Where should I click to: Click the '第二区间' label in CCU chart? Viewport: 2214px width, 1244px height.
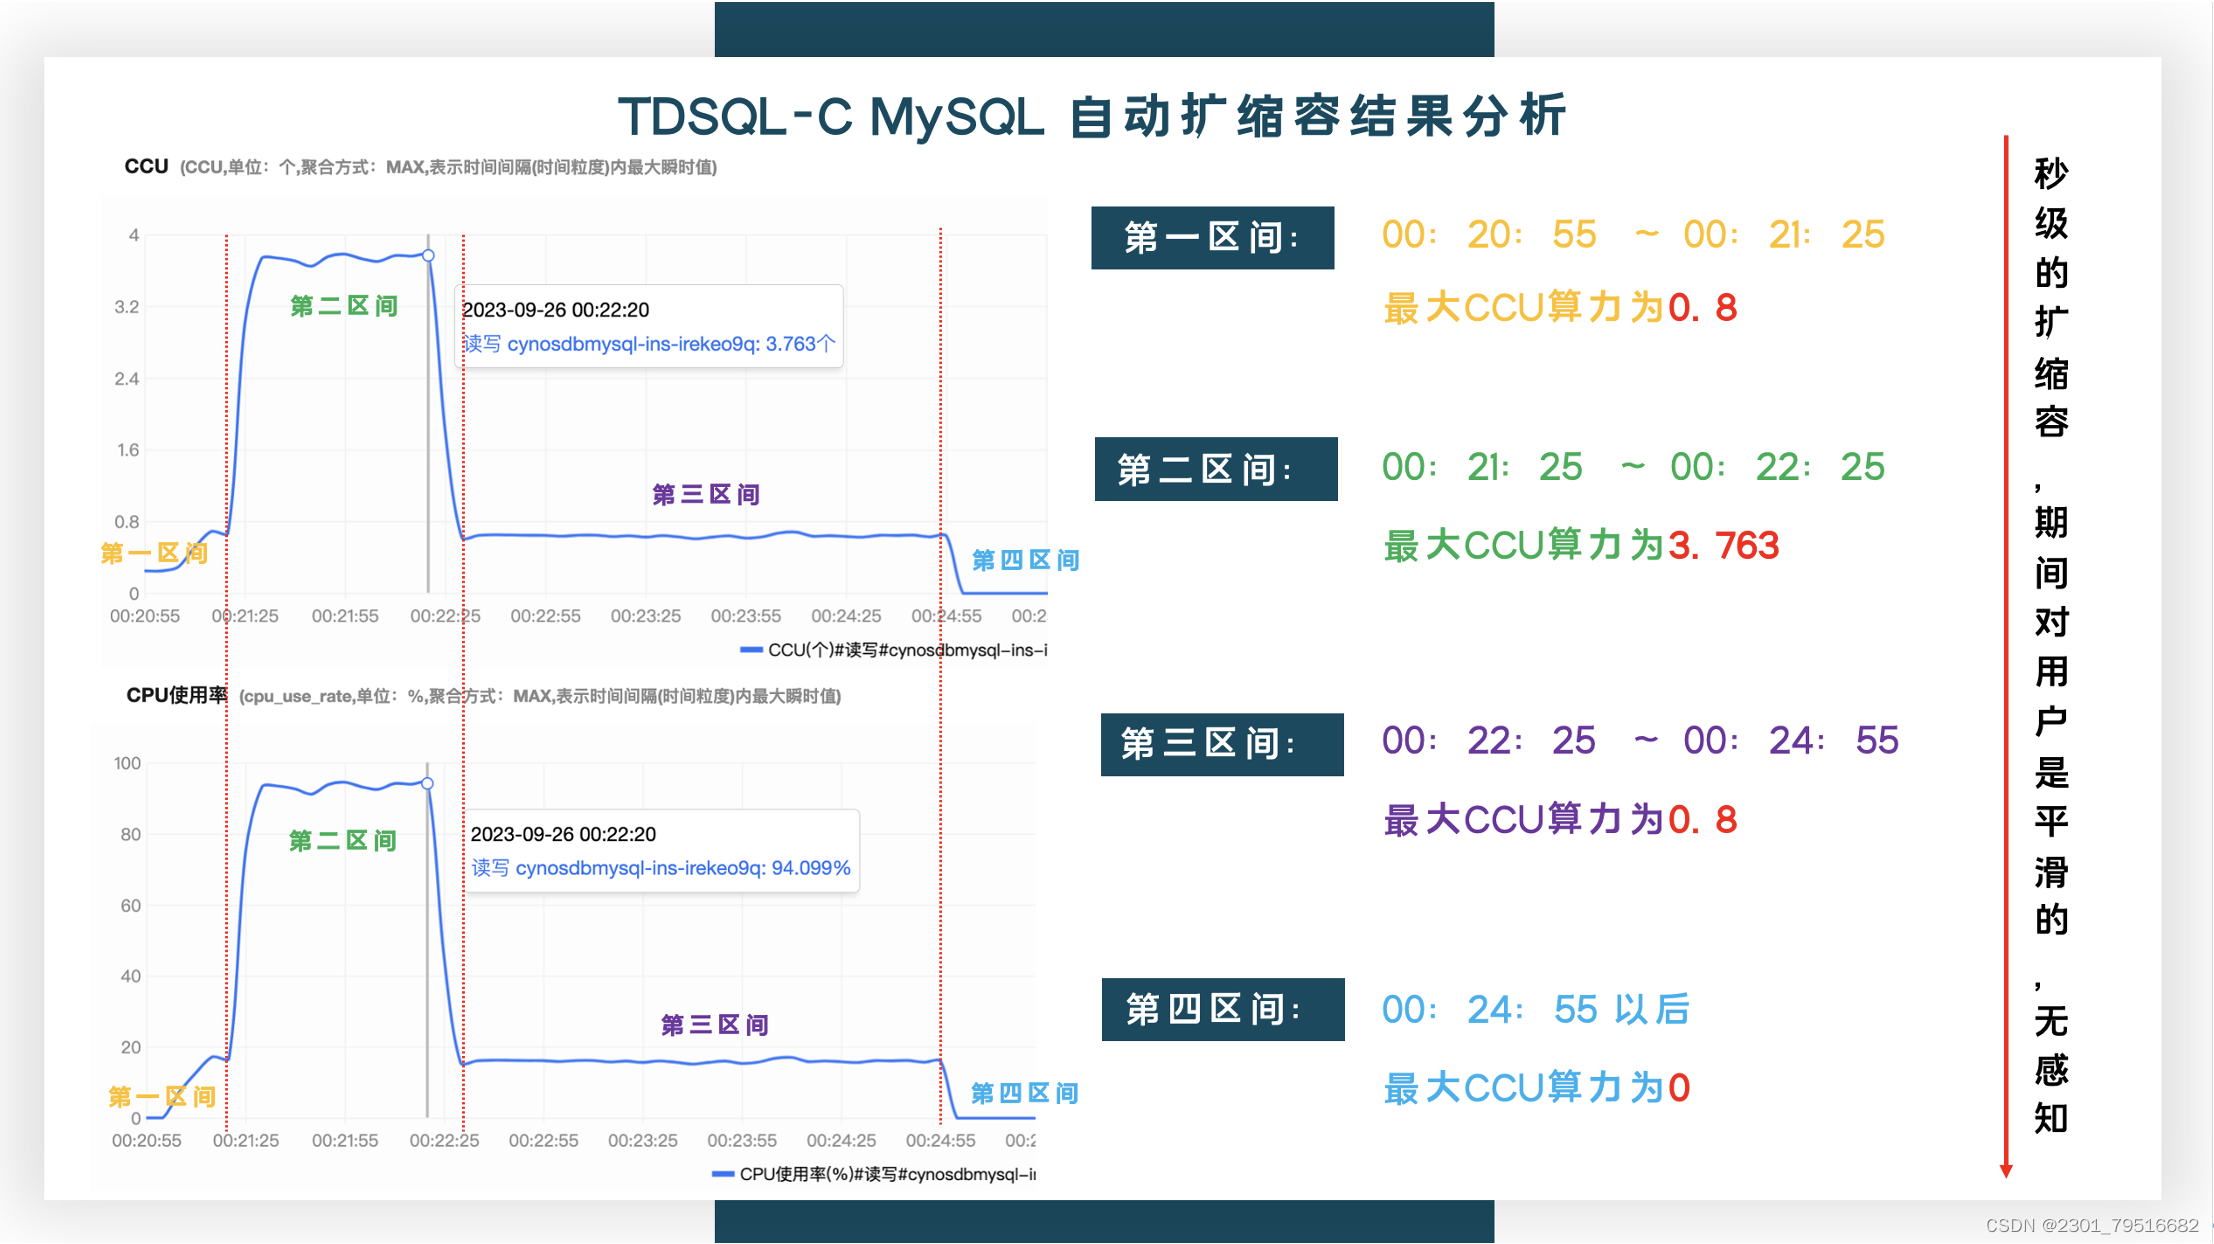tap(344, 306)
